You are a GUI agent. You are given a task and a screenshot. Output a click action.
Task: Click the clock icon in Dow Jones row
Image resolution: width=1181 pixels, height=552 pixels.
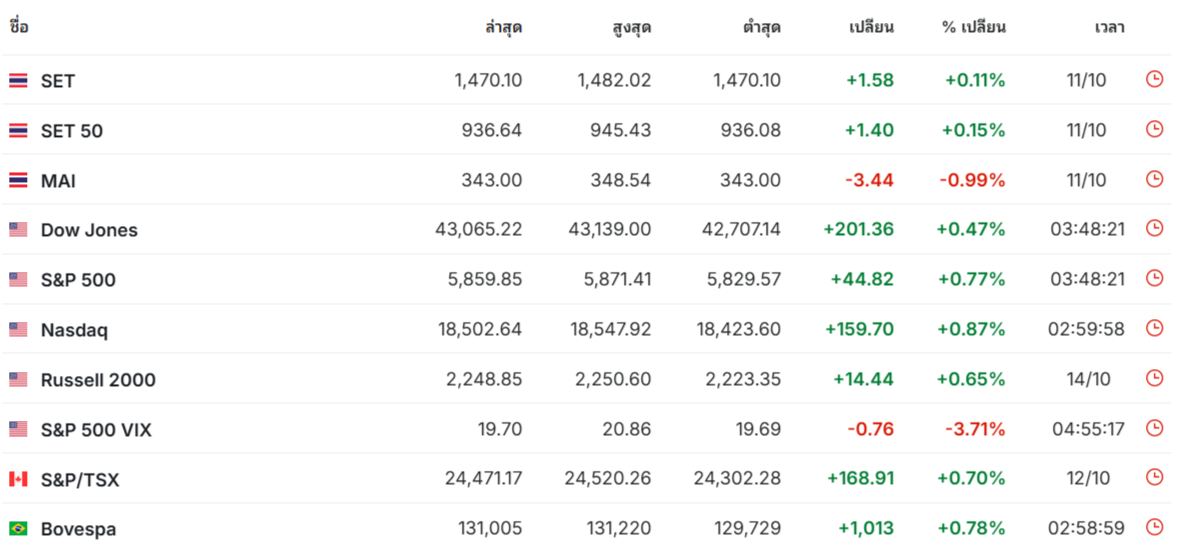click(1154, 228)
